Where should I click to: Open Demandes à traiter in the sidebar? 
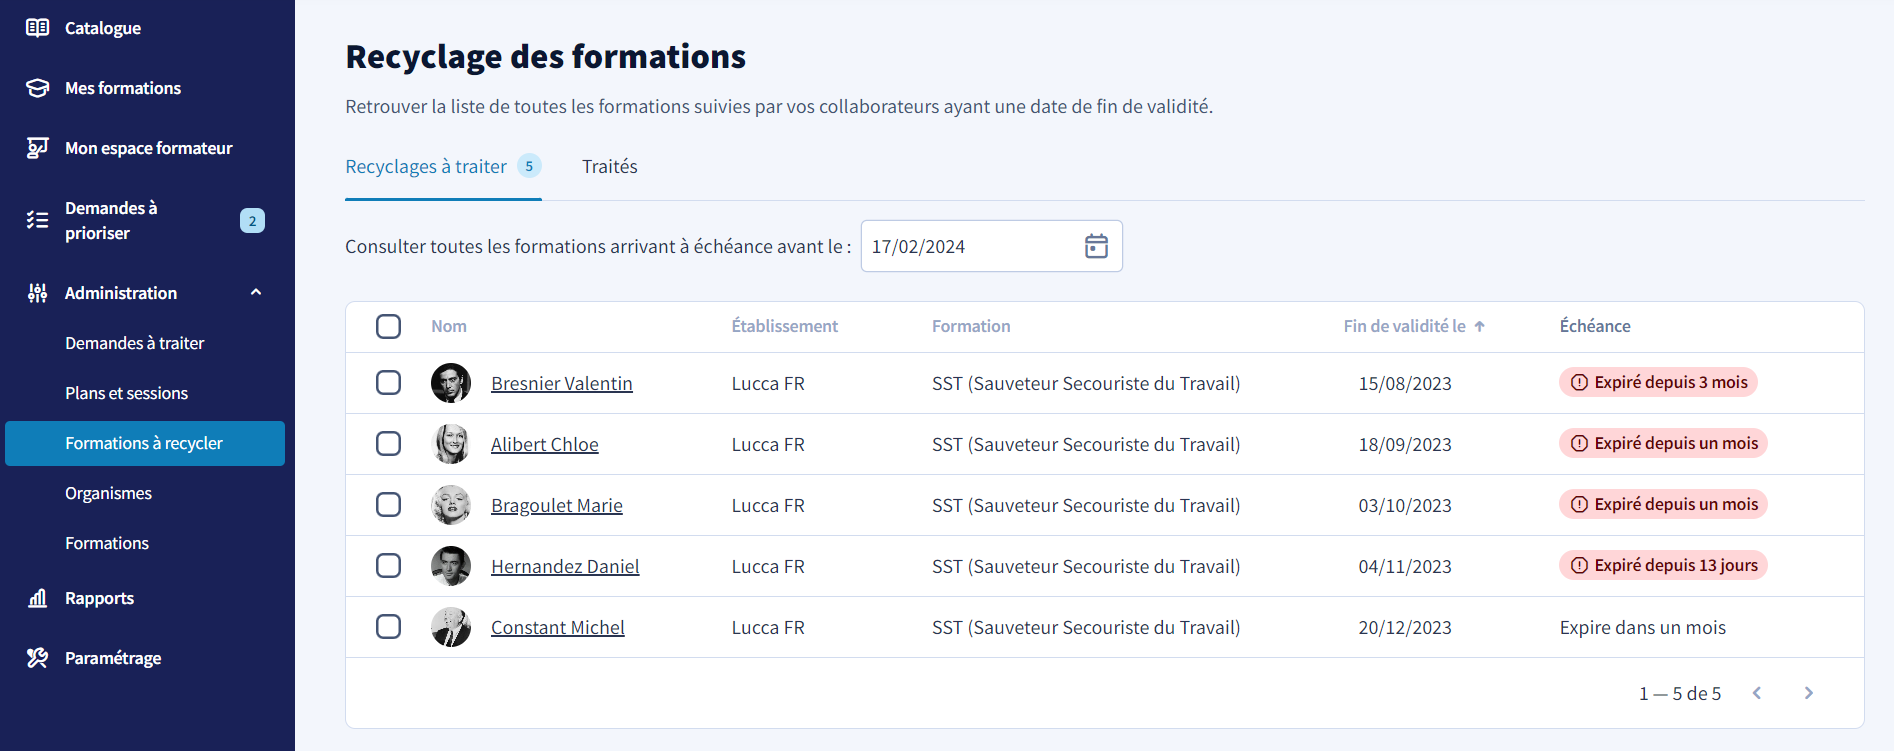point(135,343)
